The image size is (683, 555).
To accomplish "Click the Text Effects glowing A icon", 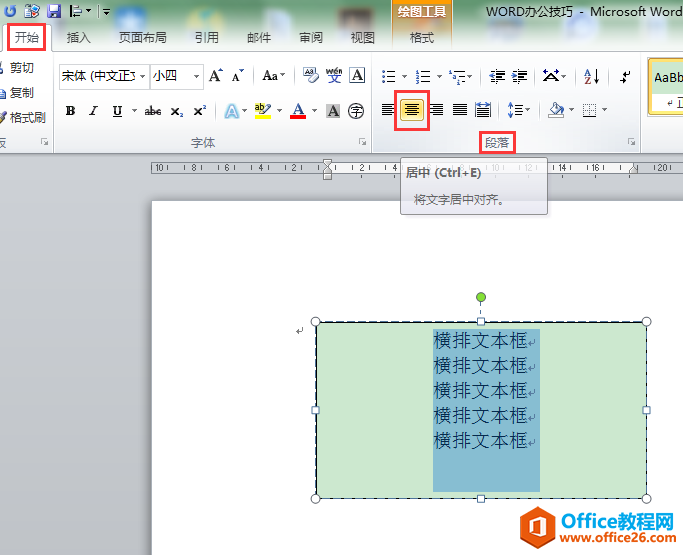I will (230, 111).
